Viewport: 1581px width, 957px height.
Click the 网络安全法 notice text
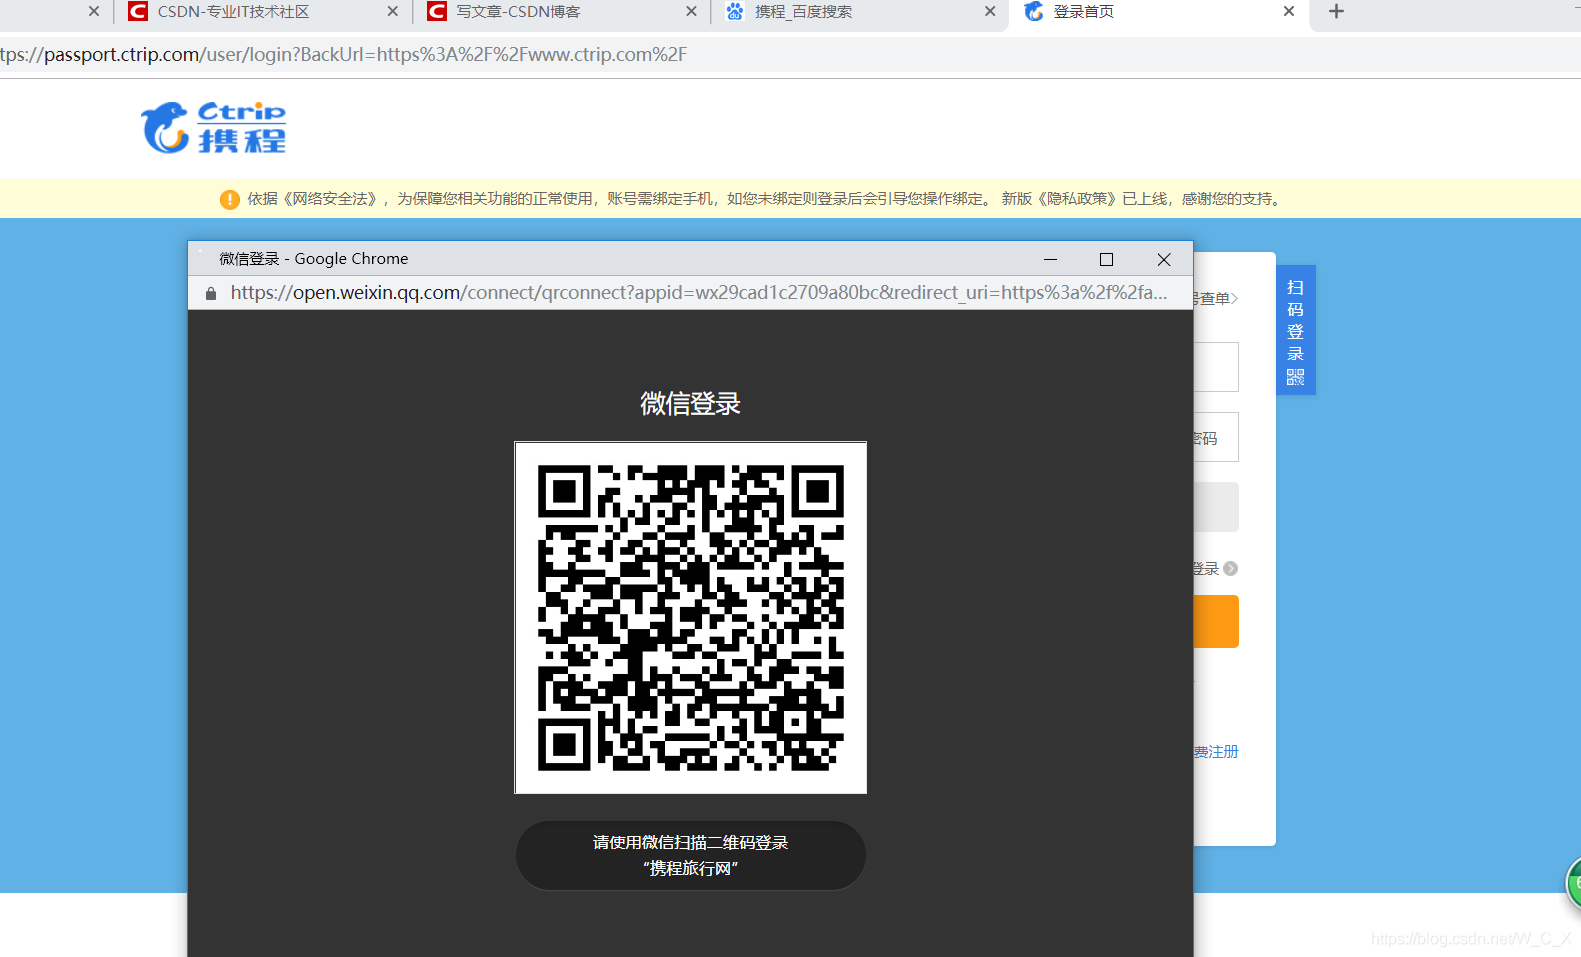coord(331,199)
